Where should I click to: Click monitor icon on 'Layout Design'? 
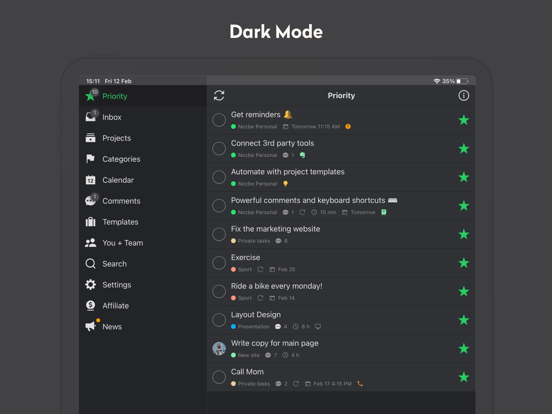(x=318, y=327)
